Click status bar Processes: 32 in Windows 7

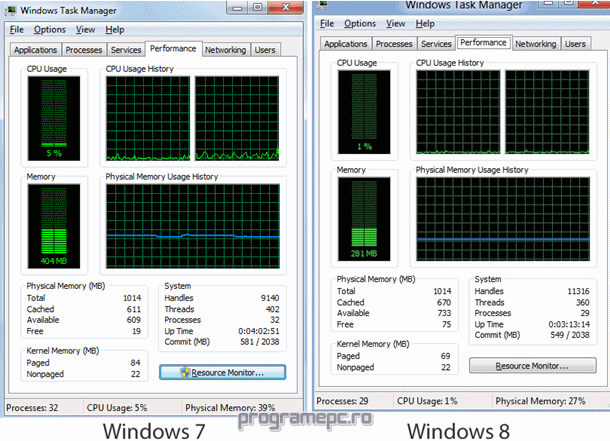(32, 408)
